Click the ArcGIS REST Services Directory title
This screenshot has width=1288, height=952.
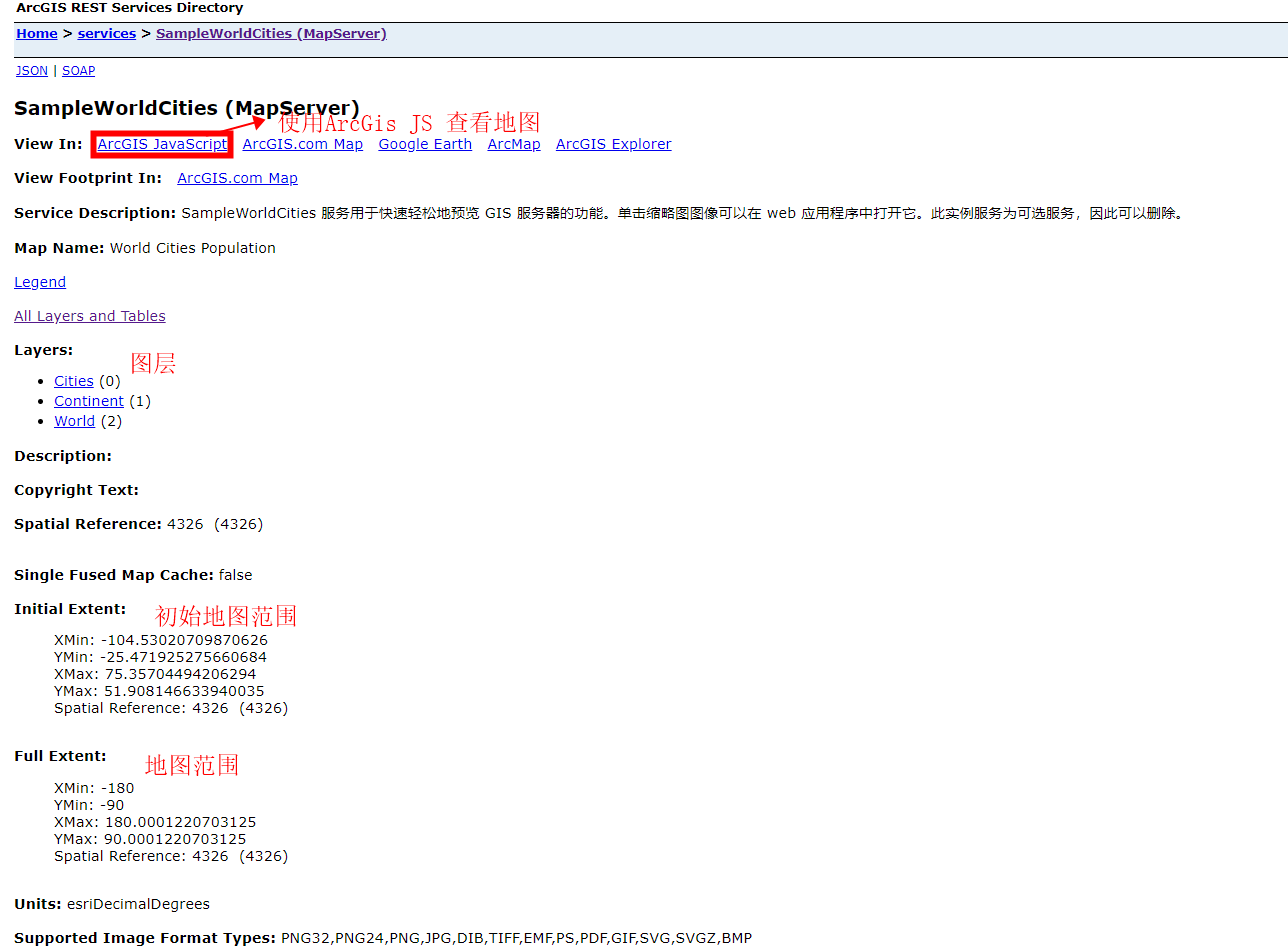tap(130, 8)
